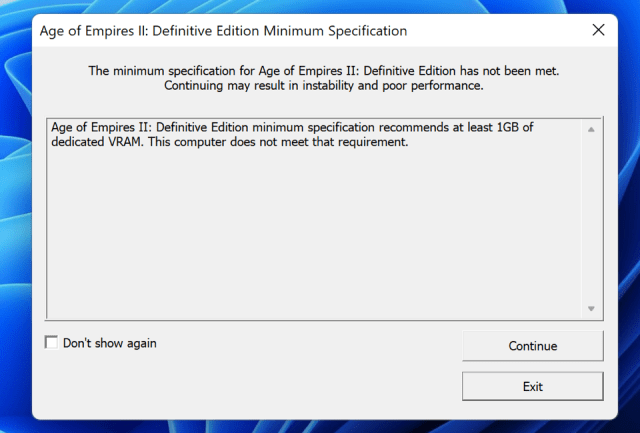Click the "Don't show again" label text

pos(109,343)
